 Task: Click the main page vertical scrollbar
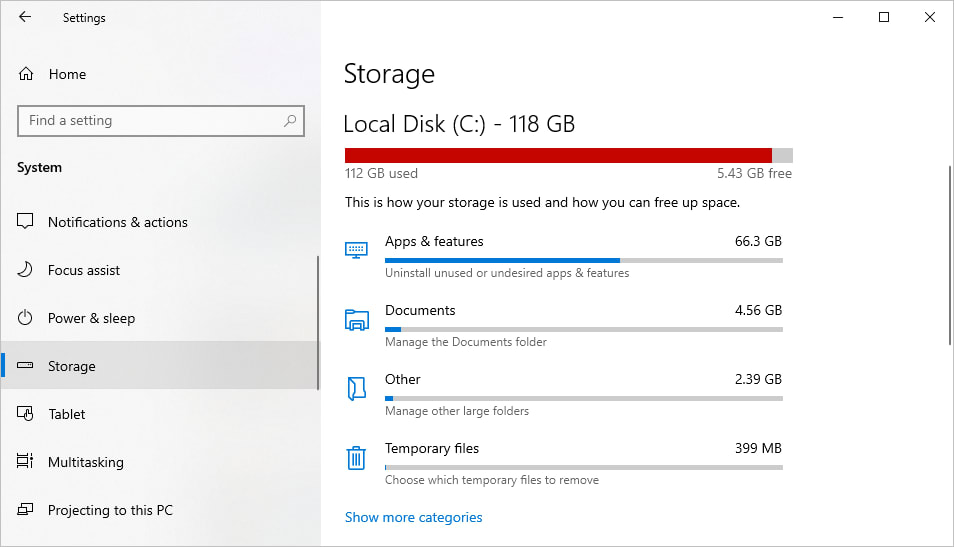(x=950, y=257)
